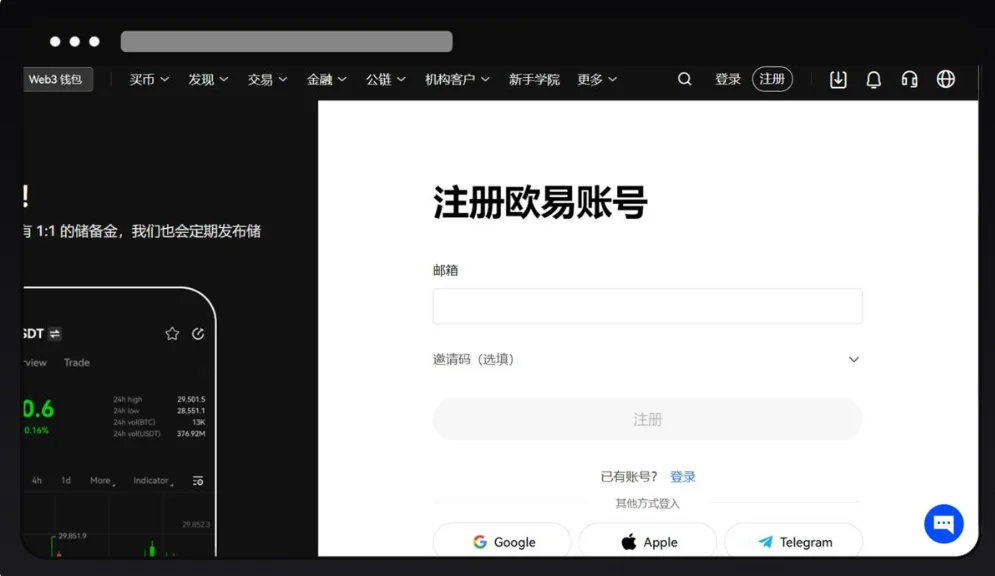Sign in with Apple button
The image size is (995, 576).
pyautogui.click(x=647, y=542)
